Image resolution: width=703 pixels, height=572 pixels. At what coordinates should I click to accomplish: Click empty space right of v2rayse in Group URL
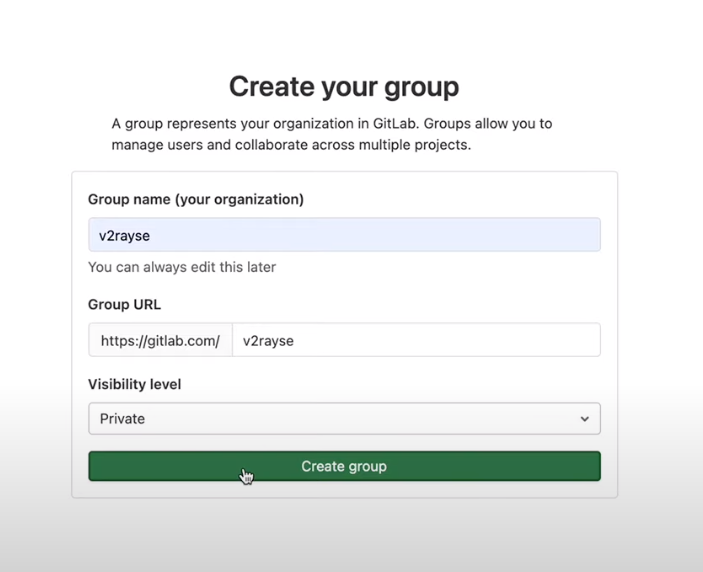(450, 340)
